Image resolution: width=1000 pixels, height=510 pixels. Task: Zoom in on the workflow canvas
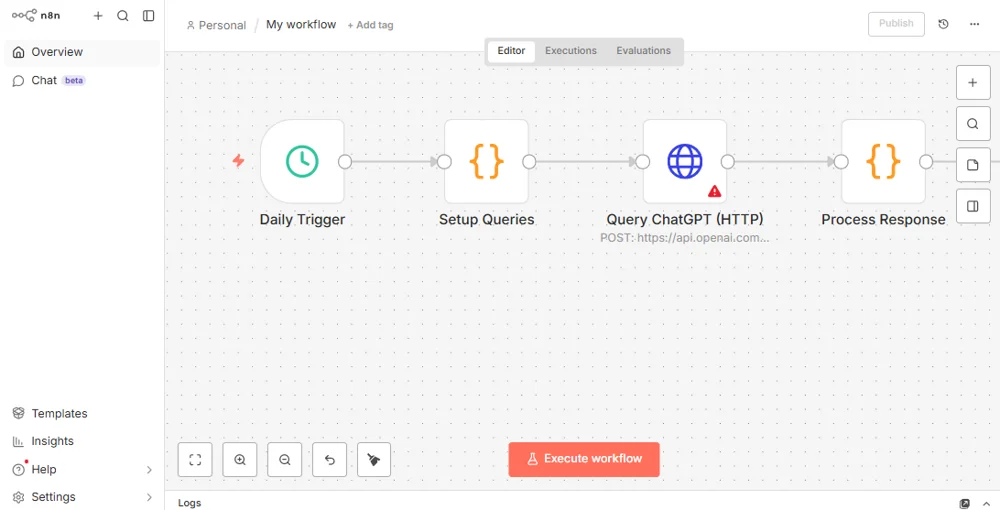pos(240,460)
